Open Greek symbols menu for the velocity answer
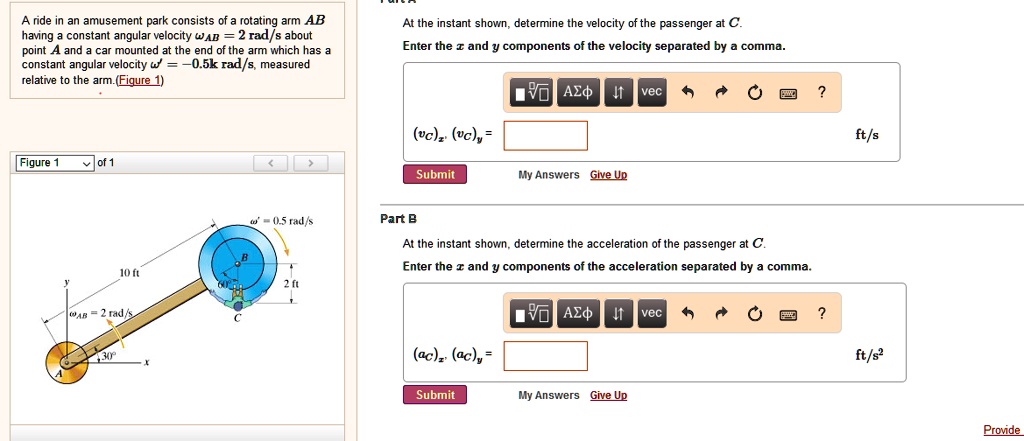Image resolution: width=1024 pixels, height=441 pixels. pyautogui.click(x=580, y=93)
